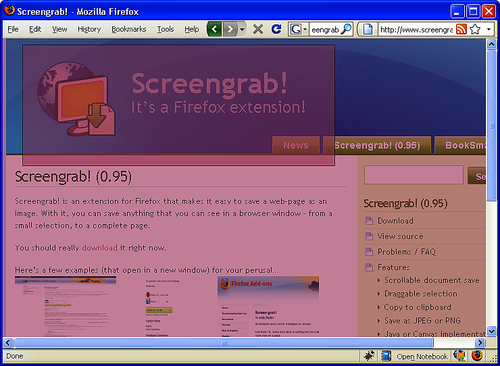The width and height of the screenshot is (500, 366).
Task: Open the Problems / FAQ sidebar link
Action: pos(406,252)
